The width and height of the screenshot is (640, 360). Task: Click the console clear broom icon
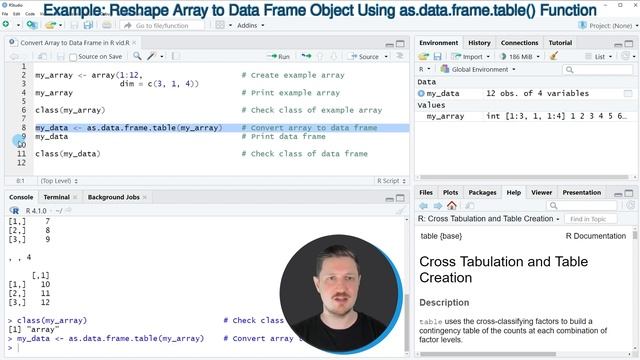[400, 211]
